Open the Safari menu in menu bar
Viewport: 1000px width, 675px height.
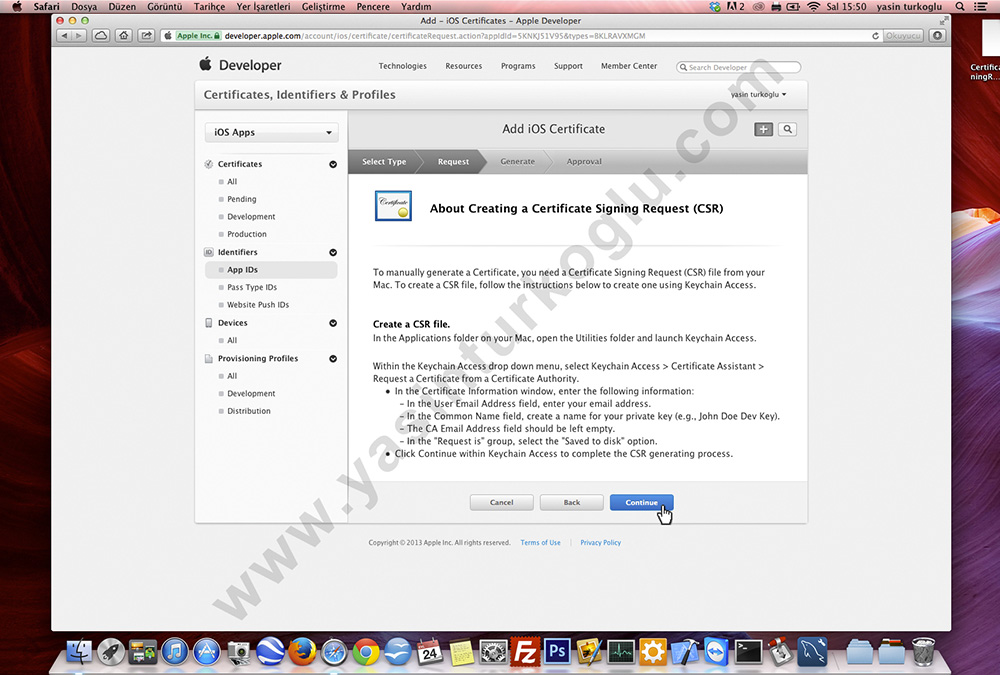point(47,6)
